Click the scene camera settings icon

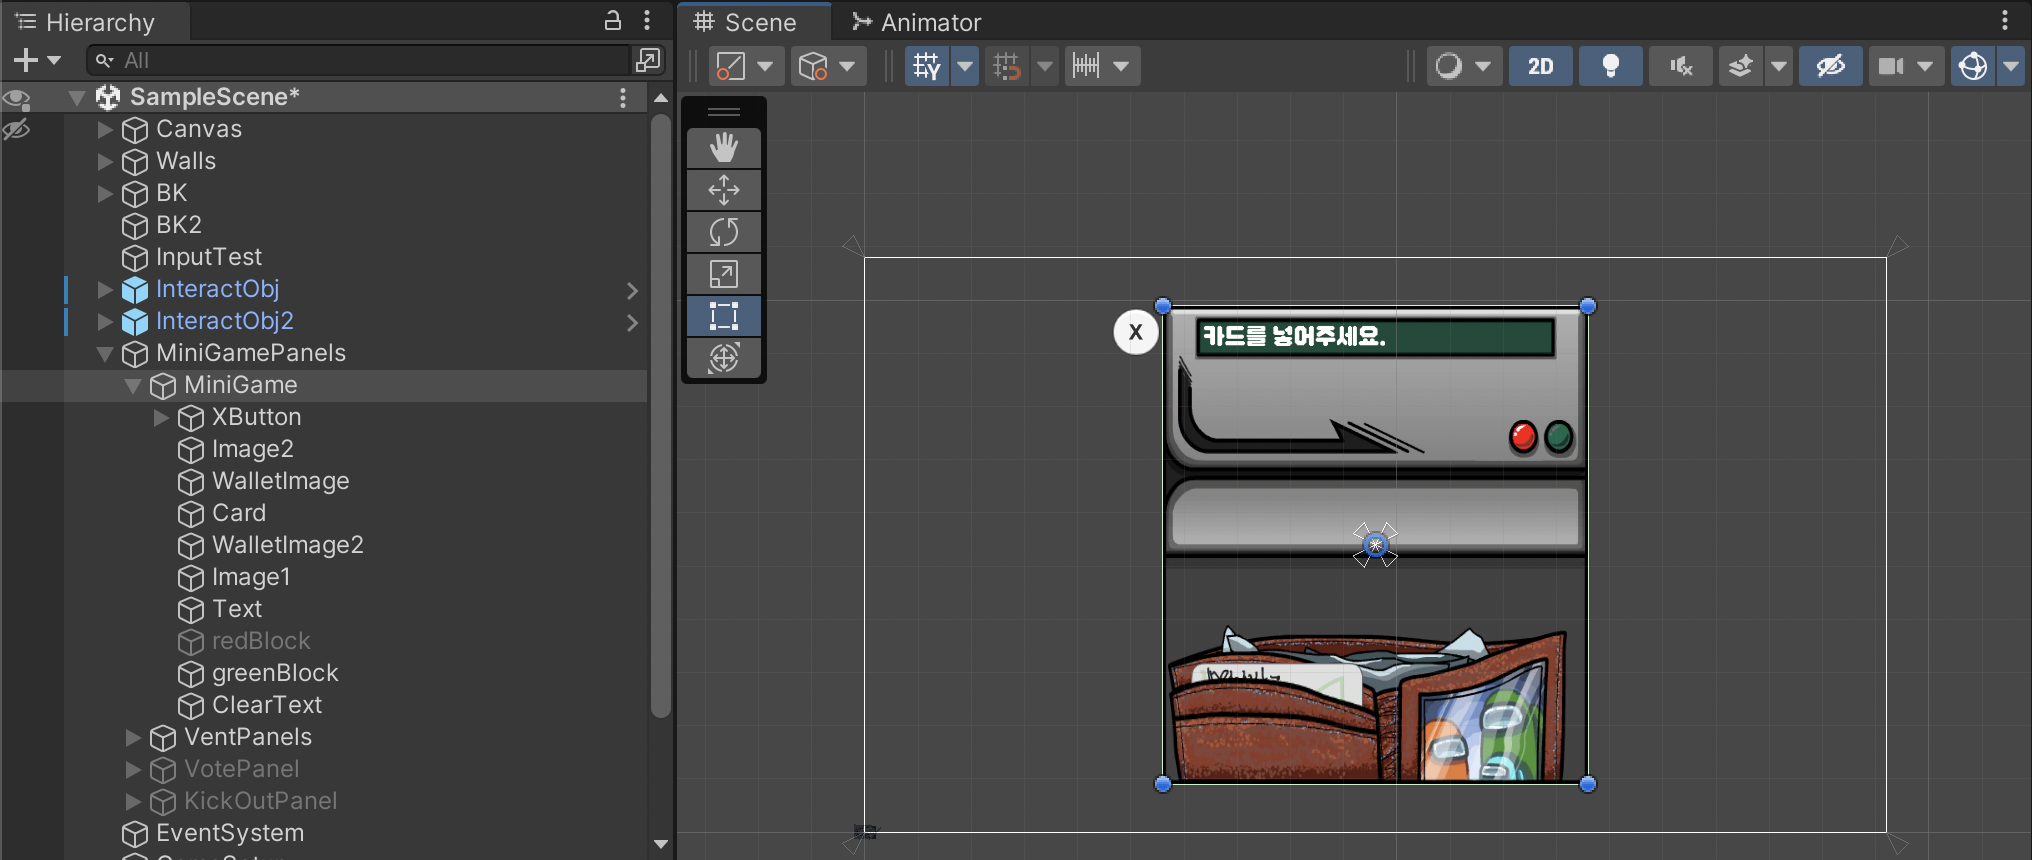(1891, 66)
